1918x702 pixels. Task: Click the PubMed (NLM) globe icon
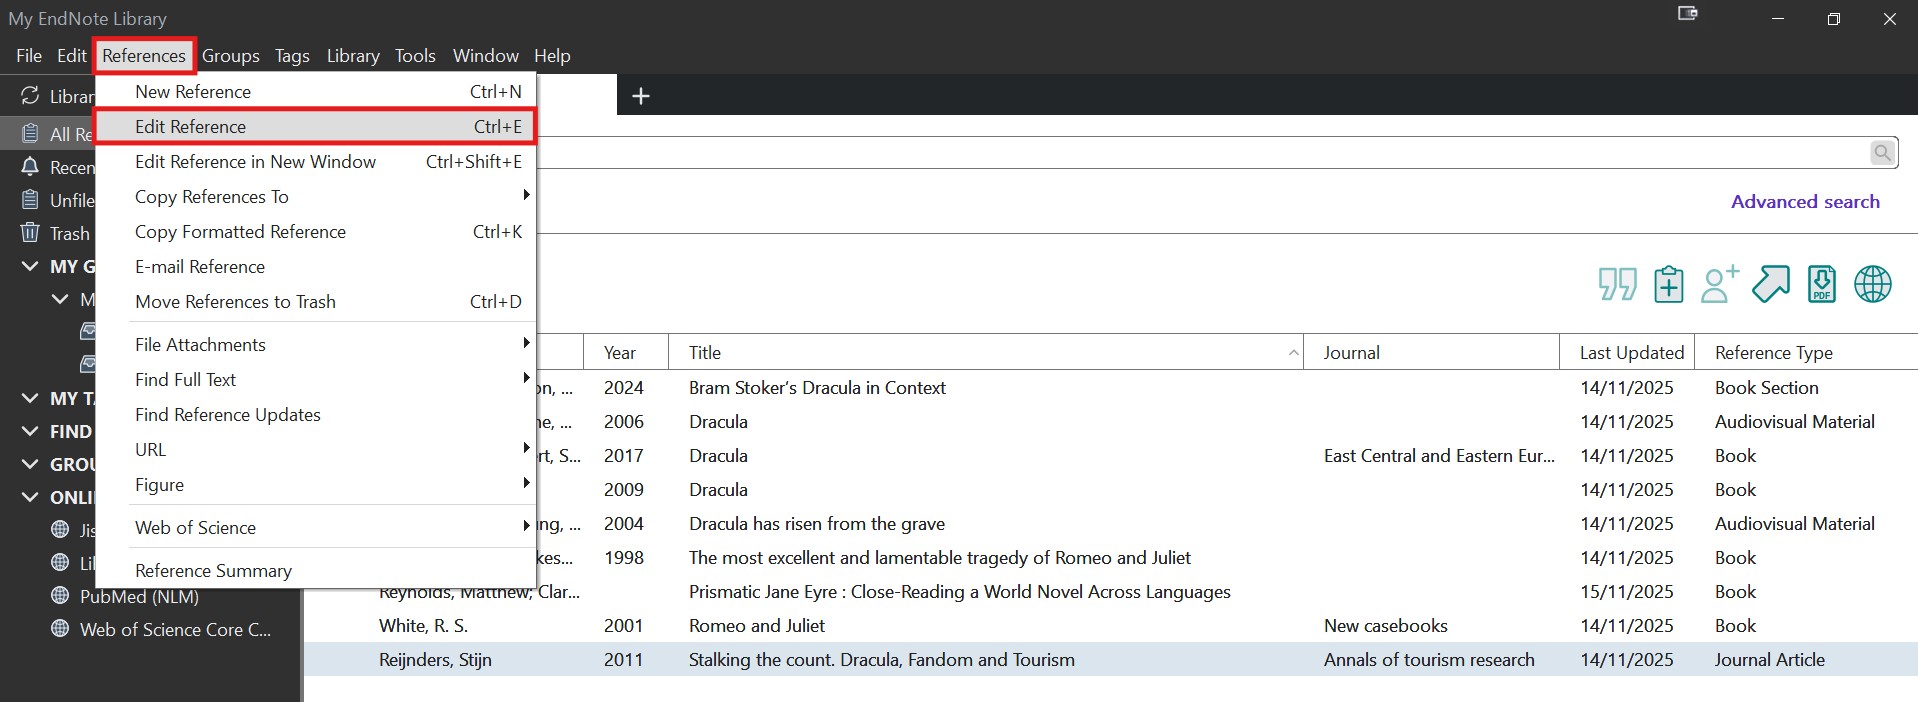(x=60, y=596)
